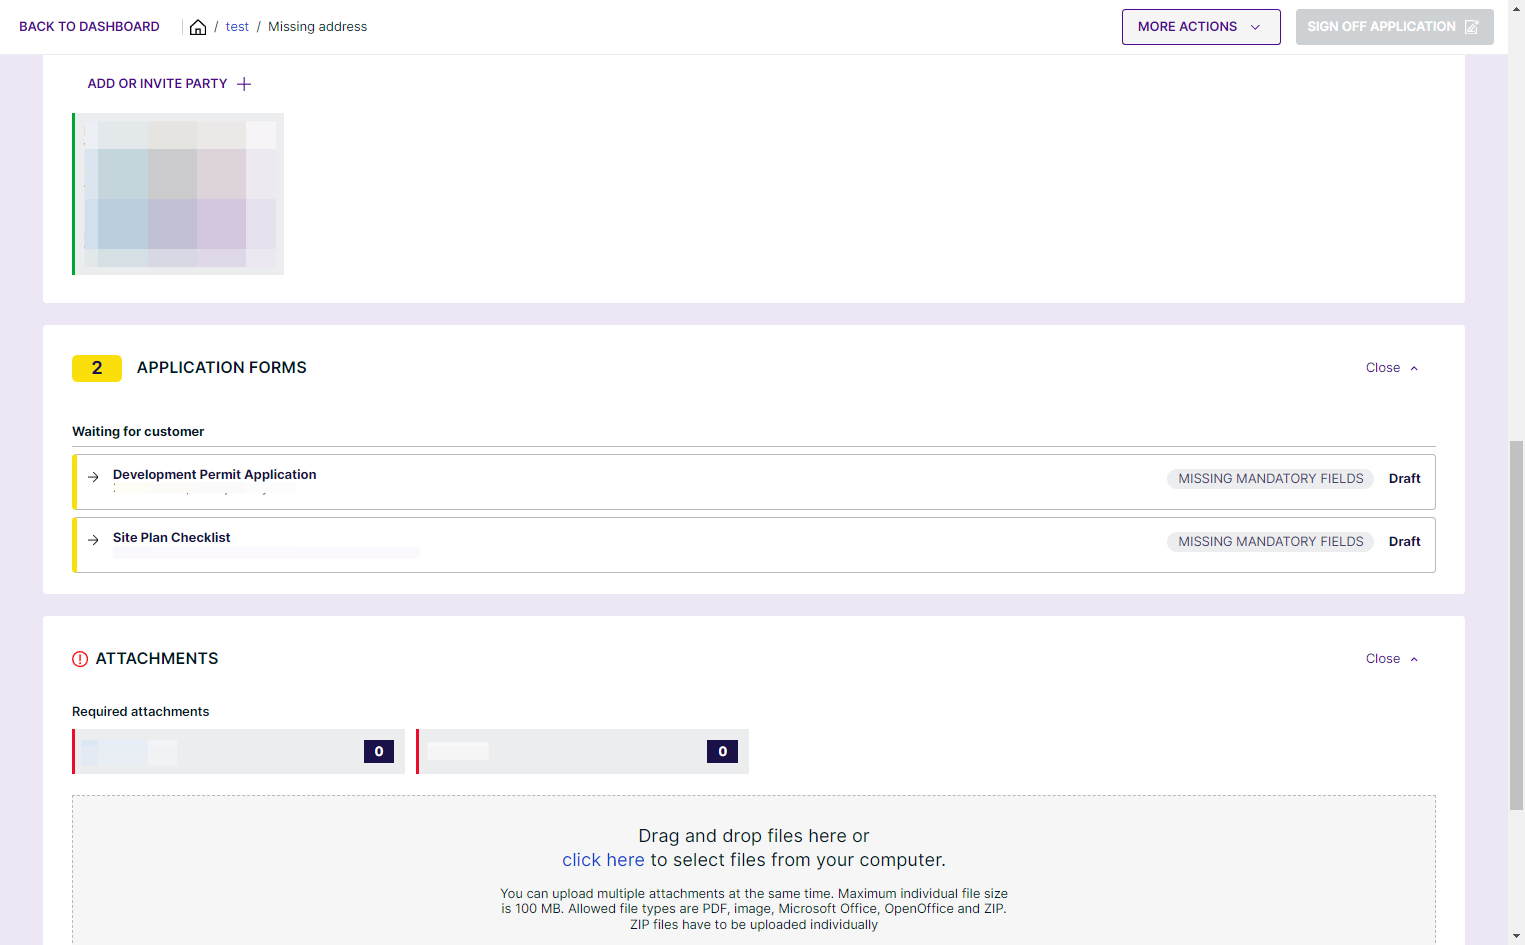Collapse the Application Forms section
The width and height of the screenshot is (1525, 945).
(1392, 368)
